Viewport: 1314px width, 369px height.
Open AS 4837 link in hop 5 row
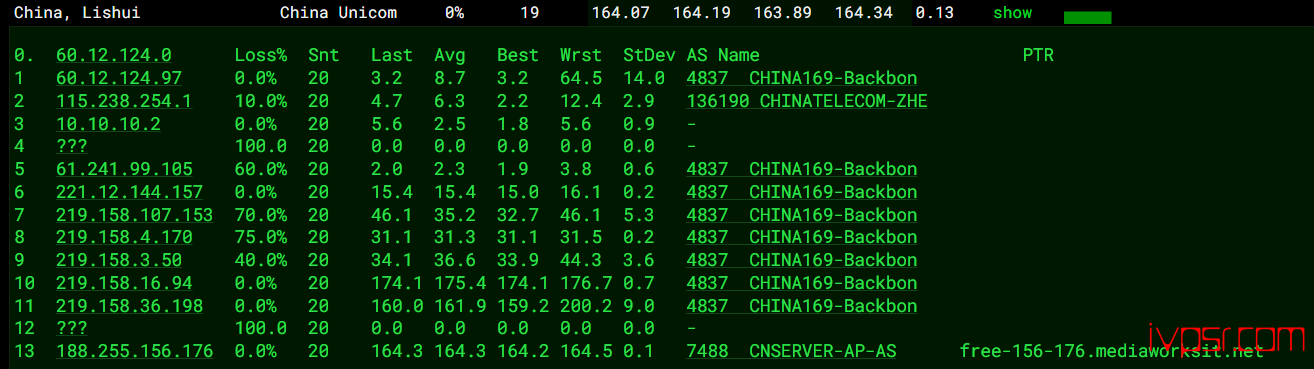[802, 169]
